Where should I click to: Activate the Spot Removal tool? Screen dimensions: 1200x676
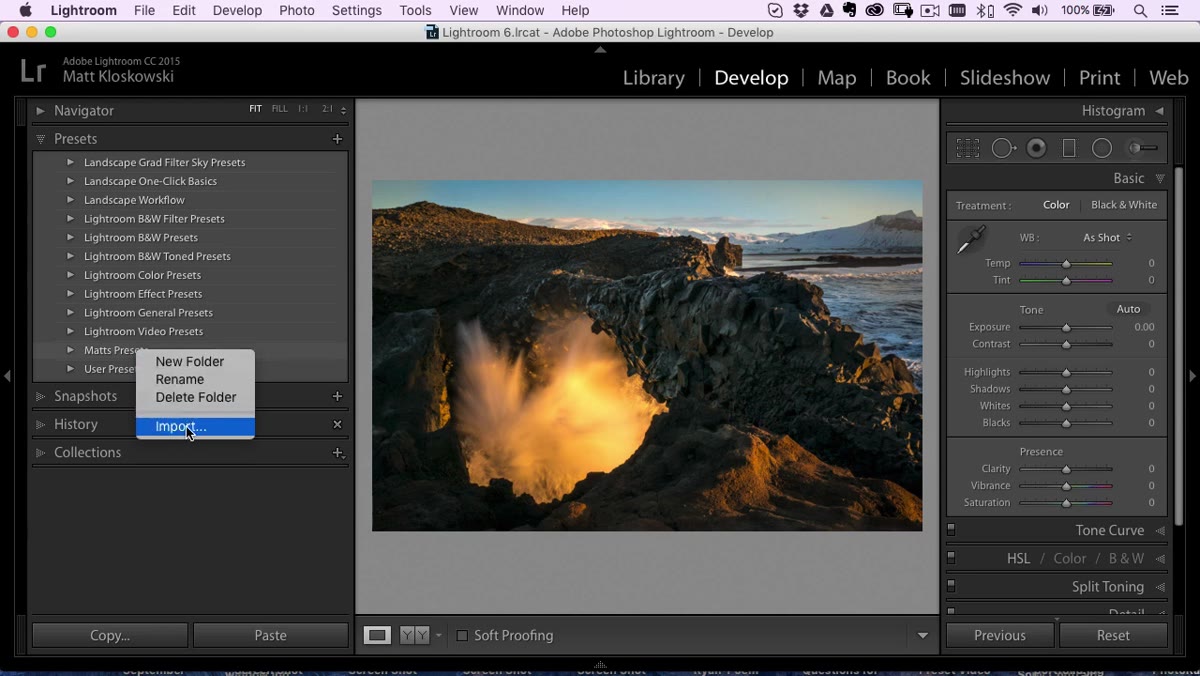coord(1003,148)
